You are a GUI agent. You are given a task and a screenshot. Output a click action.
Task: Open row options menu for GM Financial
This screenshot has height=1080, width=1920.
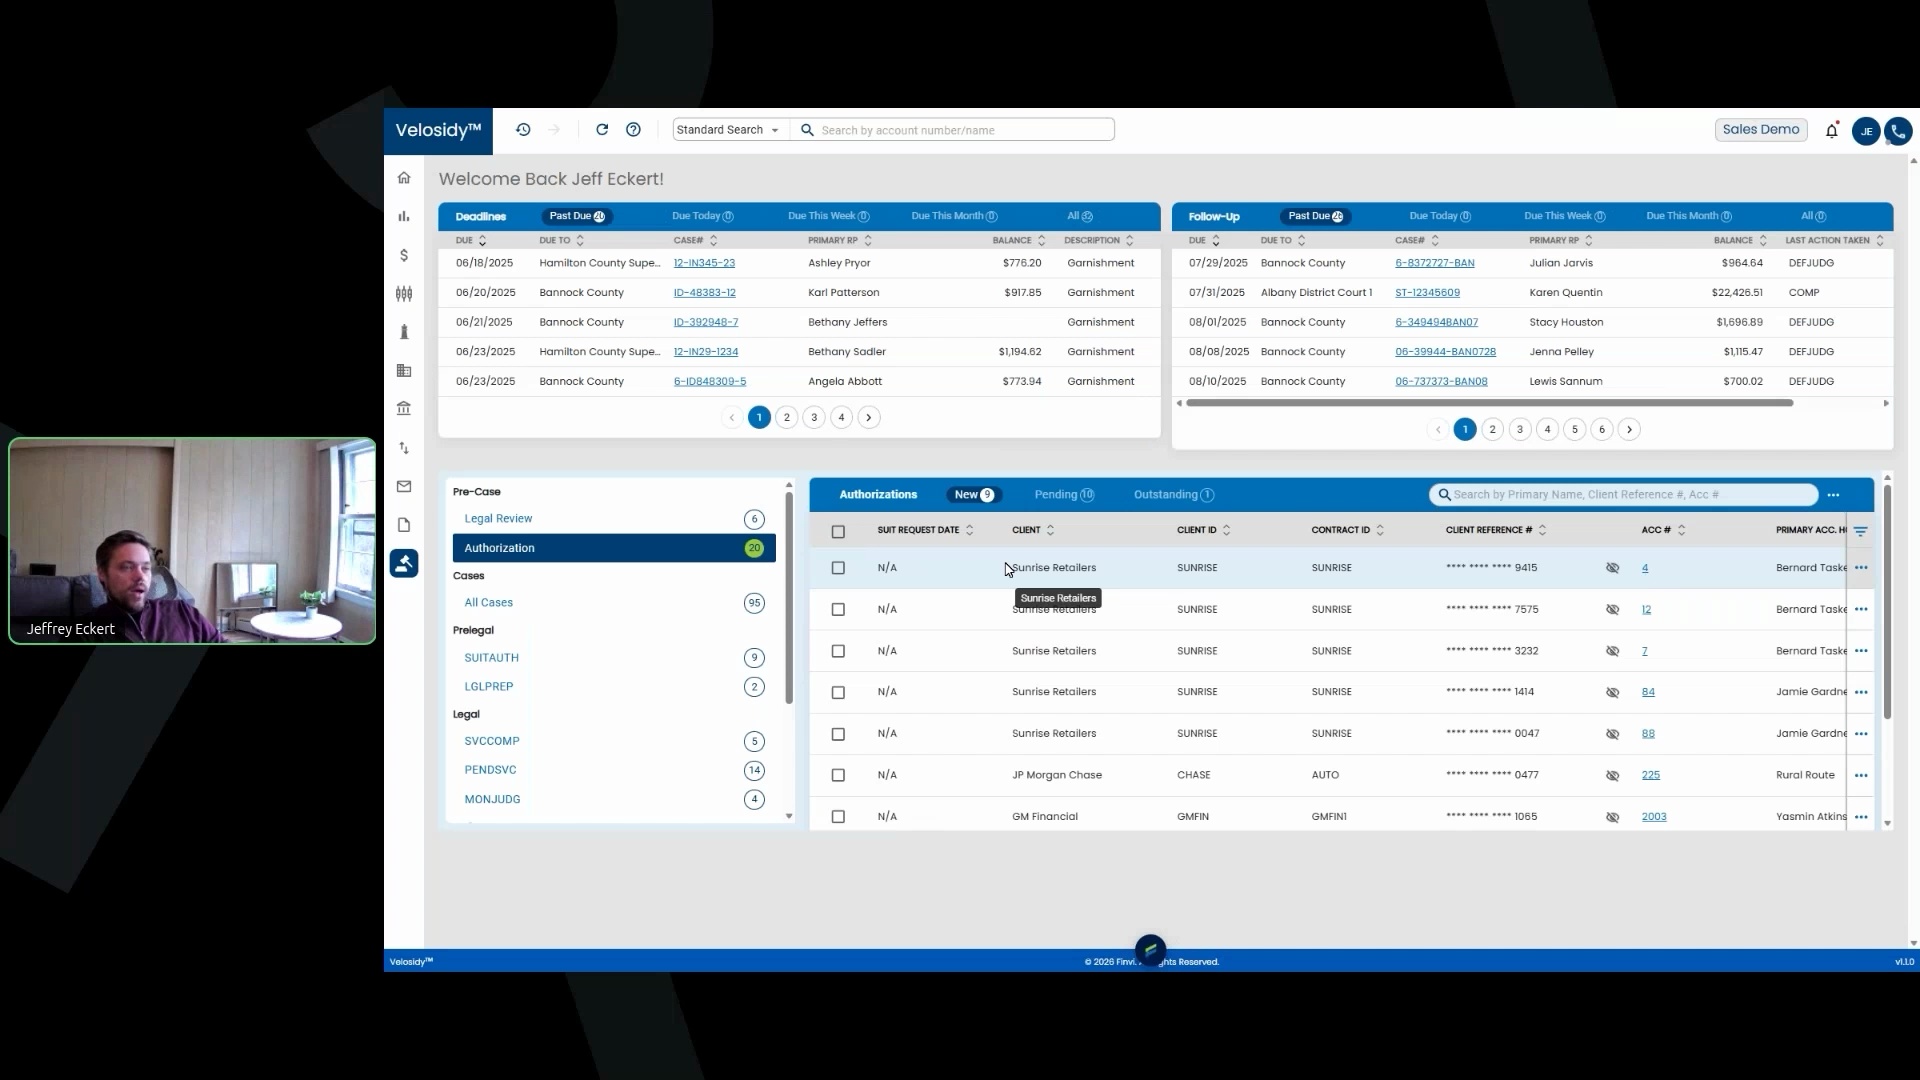pyautogui.click(x=1861, y=817)
